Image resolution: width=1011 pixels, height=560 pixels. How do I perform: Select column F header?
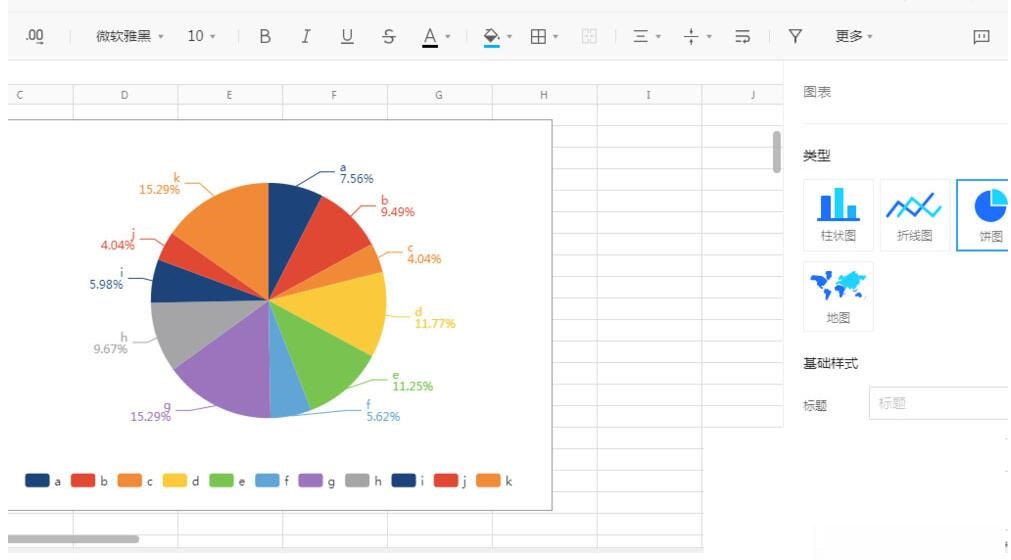334,95
